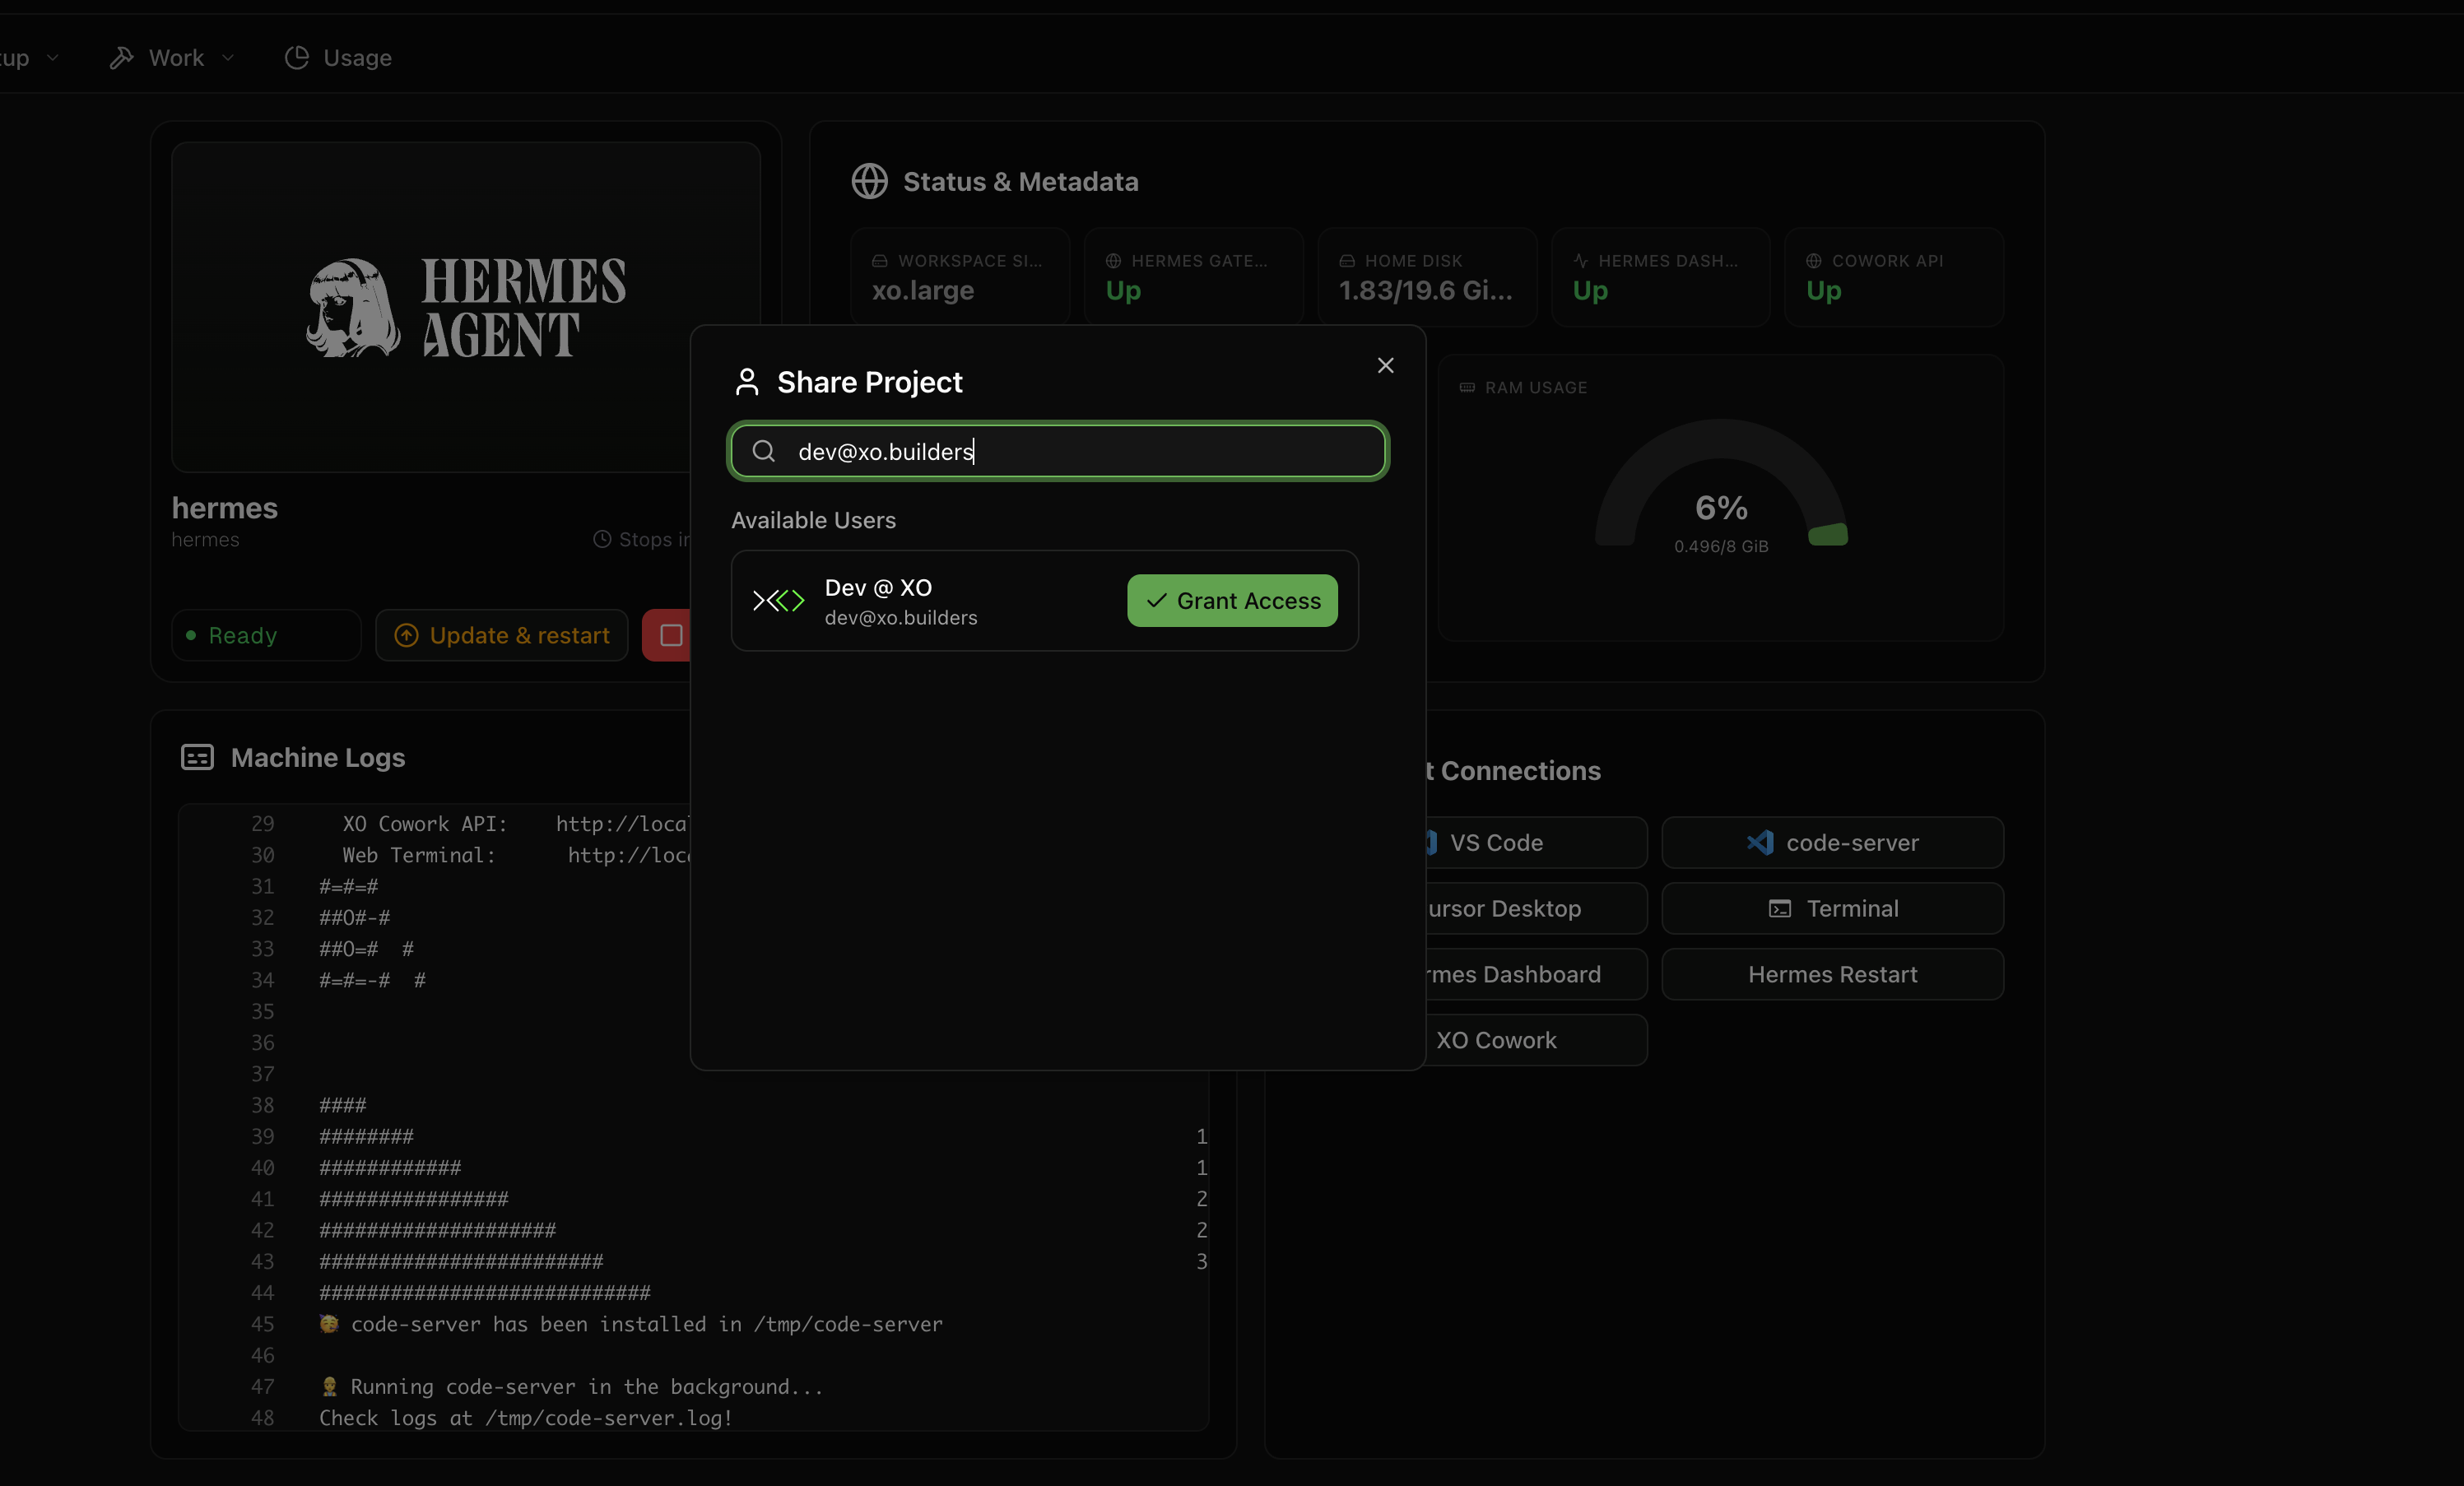The height and width of the screenshot is (1486, 2464).
Task: Click log line 45 code-server installed
Action: point(631,1324)
